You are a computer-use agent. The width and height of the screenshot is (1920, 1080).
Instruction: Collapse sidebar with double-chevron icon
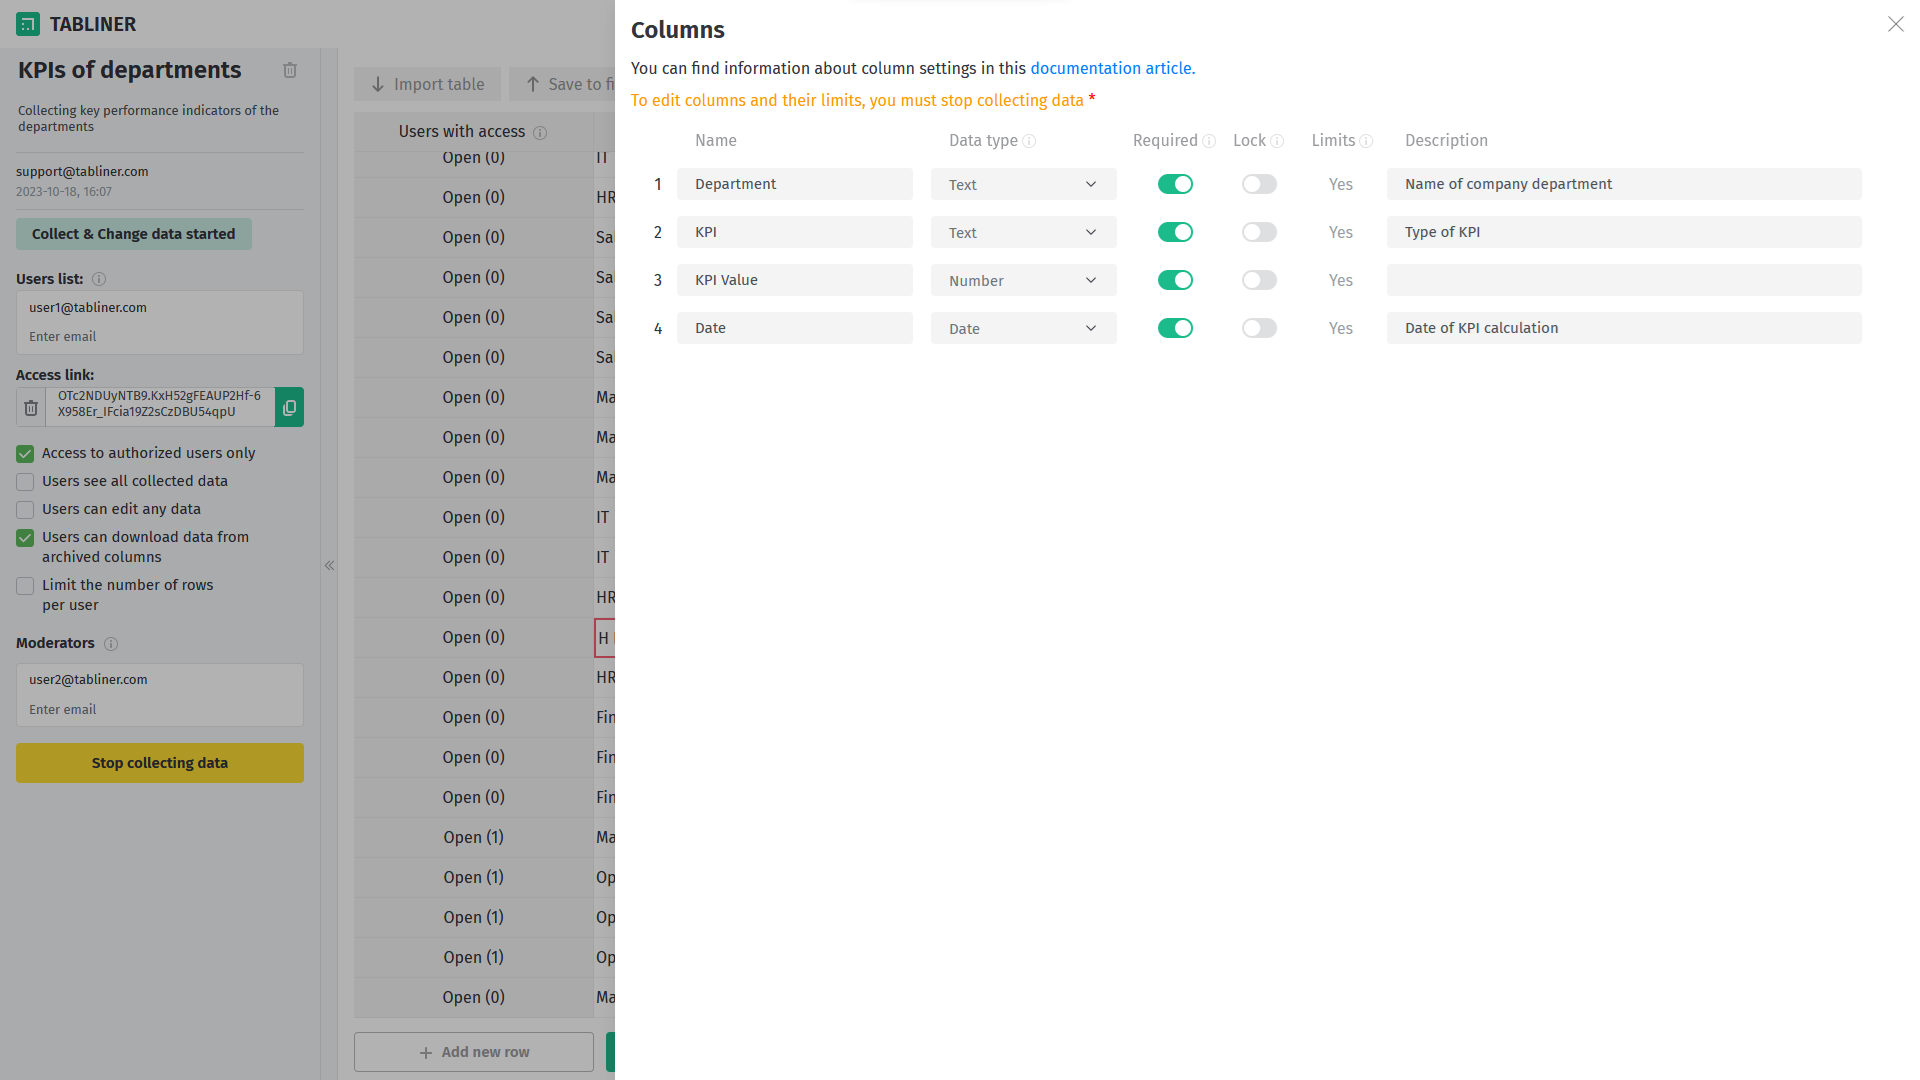pyautogui.click(x=329, y=565)
